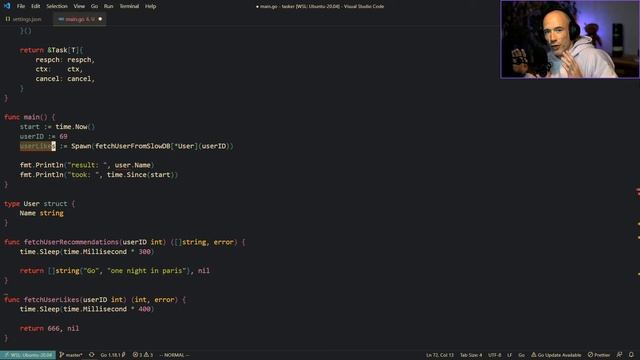Screen dimensions: 640x360
Task: Open the Run menu
Action: pos(109,6)
